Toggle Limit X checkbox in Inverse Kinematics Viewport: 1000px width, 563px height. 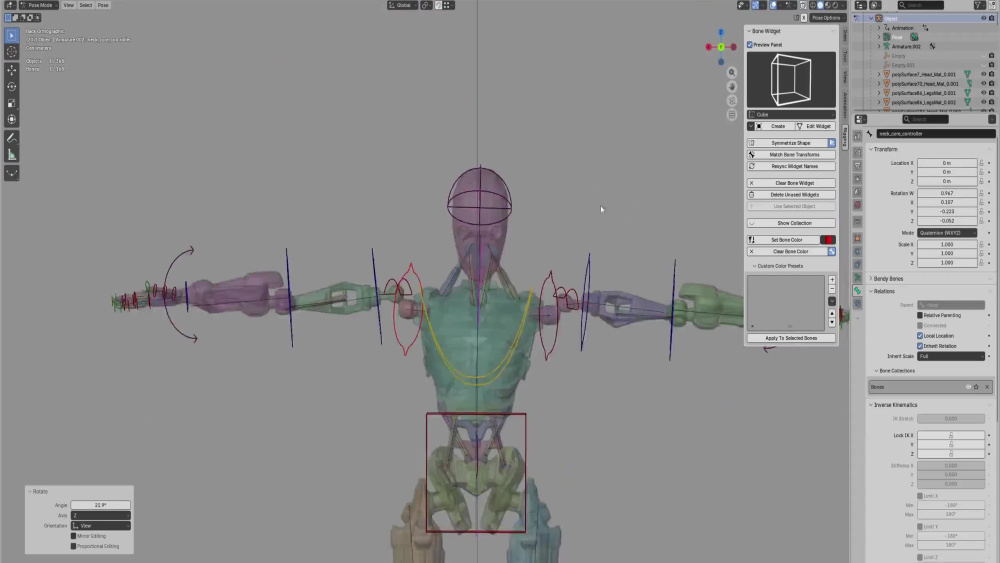pos(920,495)
